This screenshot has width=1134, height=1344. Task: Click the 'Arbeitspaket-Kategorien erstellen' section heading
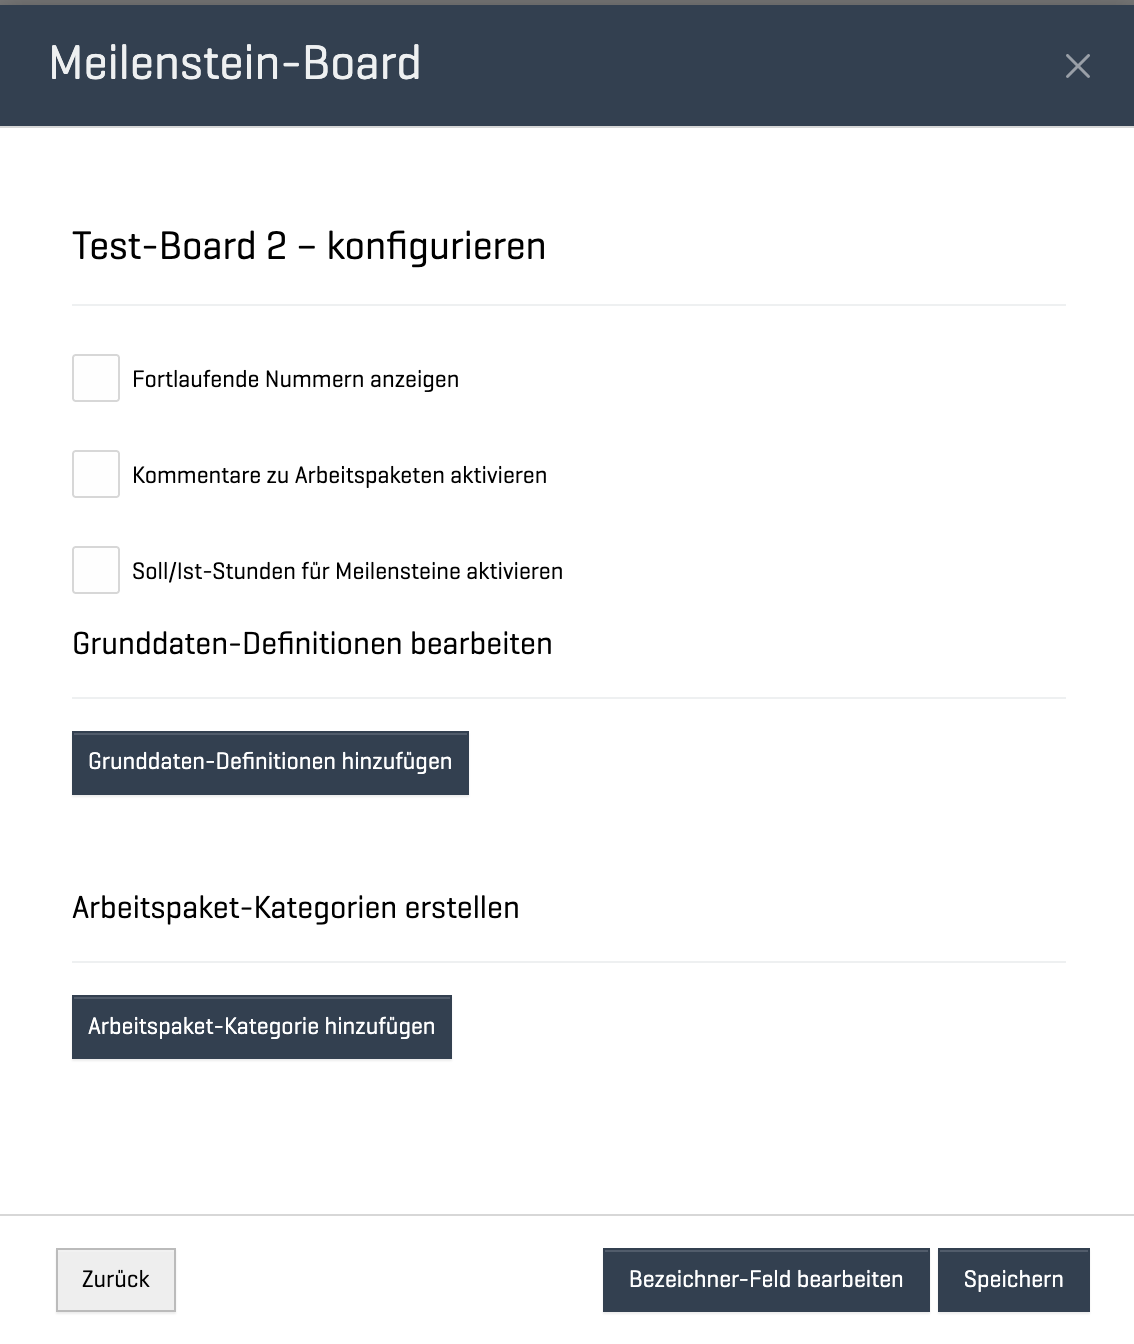tap(296, 908)
